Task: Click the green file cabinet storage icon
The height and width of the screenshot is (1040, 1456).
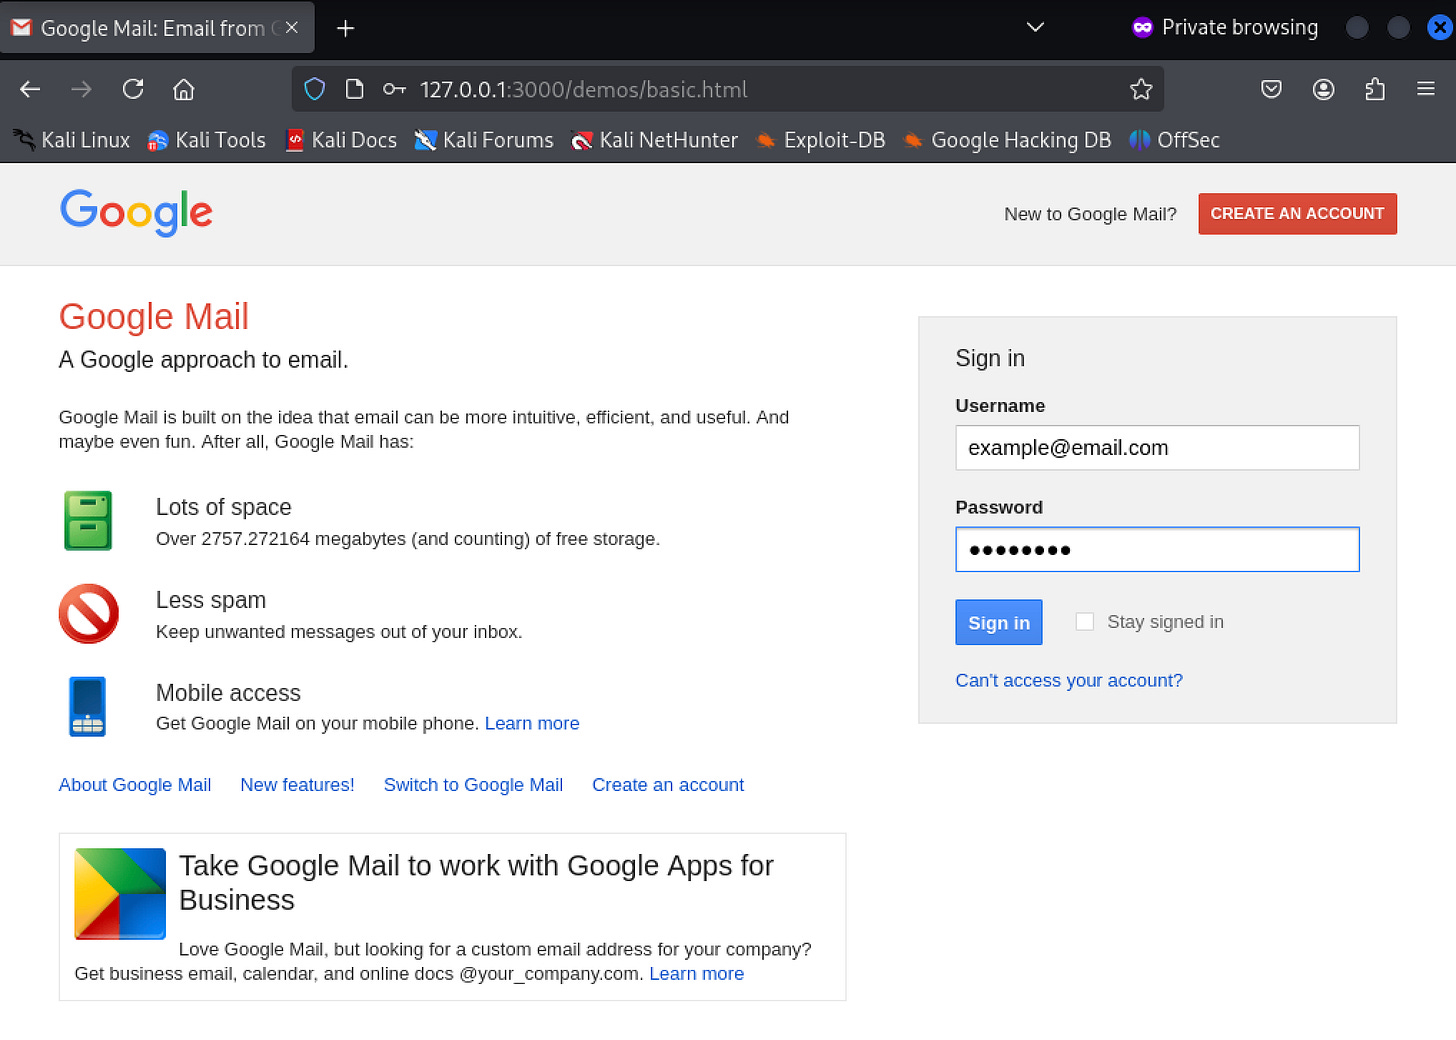Action: coord(88,520)
